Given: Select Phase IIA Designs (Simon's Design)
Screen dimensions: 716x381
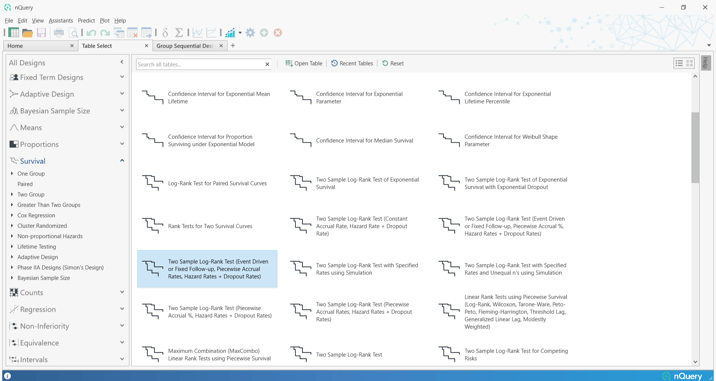Looking at the screenshot, I should click(60, 267).
